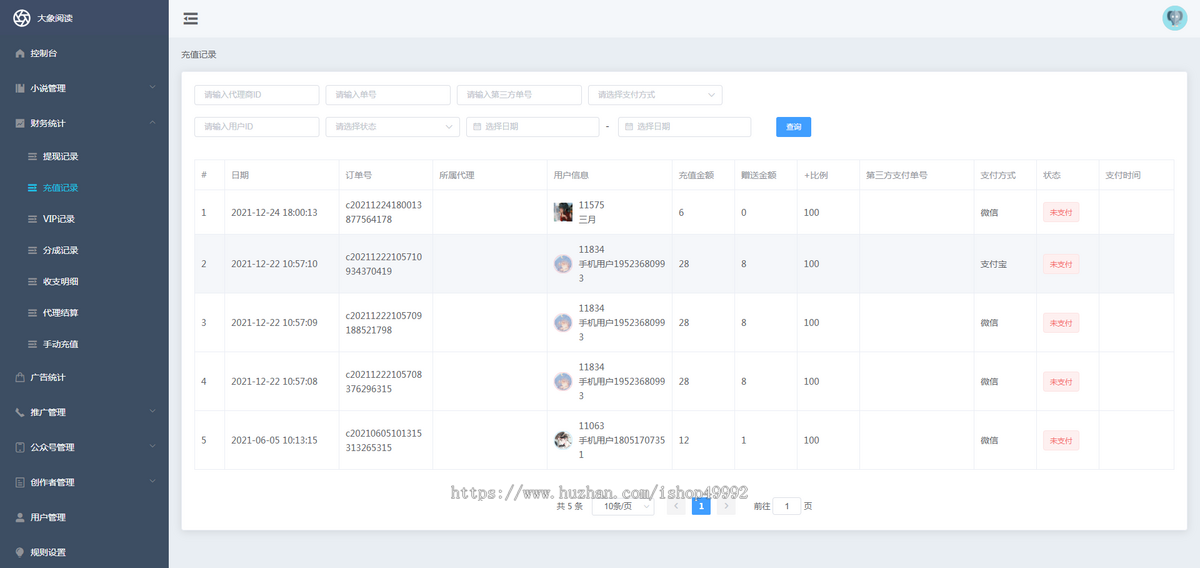Open 控制台 home icon in sidebar
This screenshot has width=1200, height=568.
click(x=20, y=53)
